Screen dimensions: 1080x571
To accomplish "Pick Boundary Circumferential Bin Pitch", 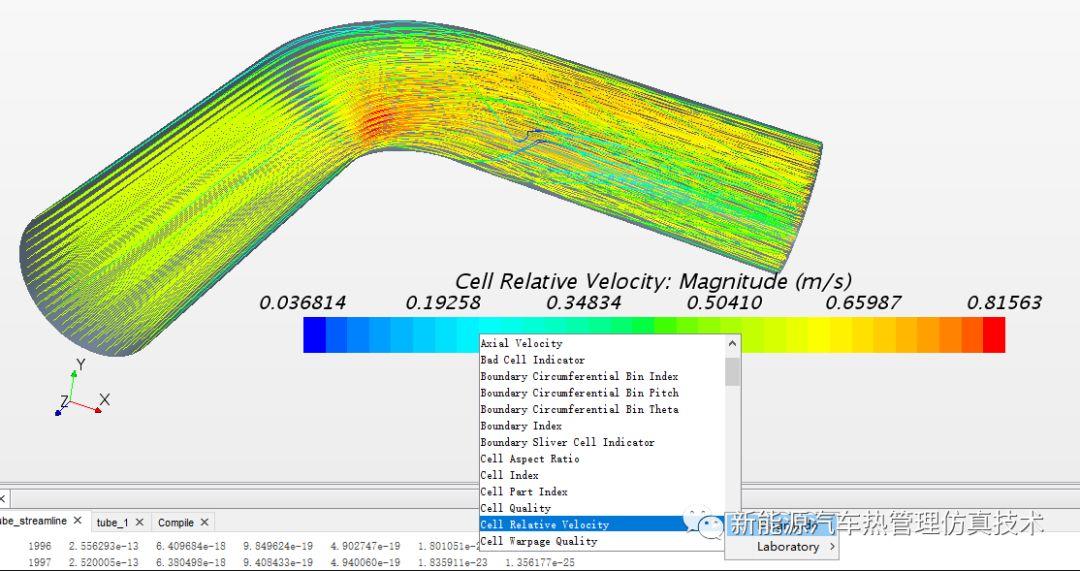I will tap(602, 393).
